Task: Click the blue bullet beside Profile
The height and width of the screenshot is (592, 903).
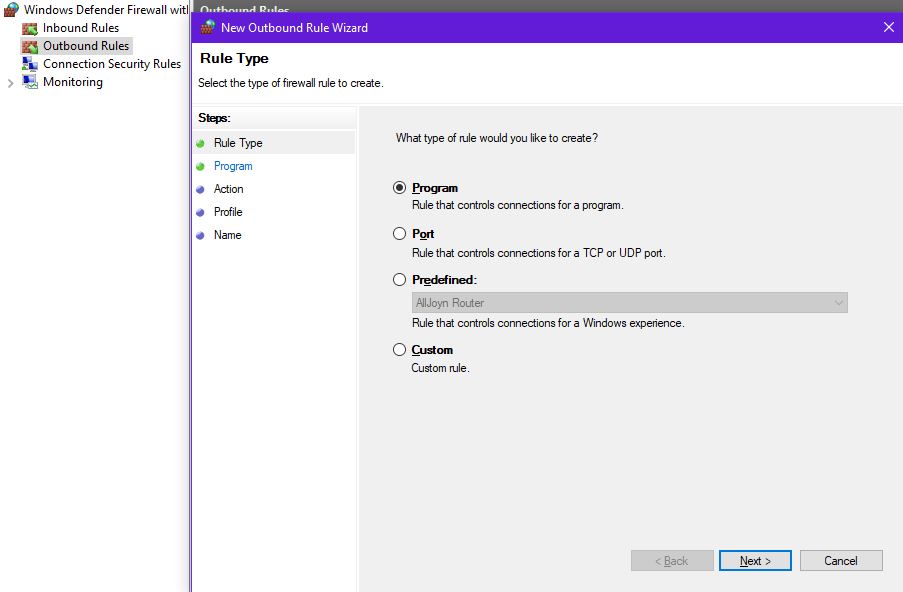Action: coord(200,212)
